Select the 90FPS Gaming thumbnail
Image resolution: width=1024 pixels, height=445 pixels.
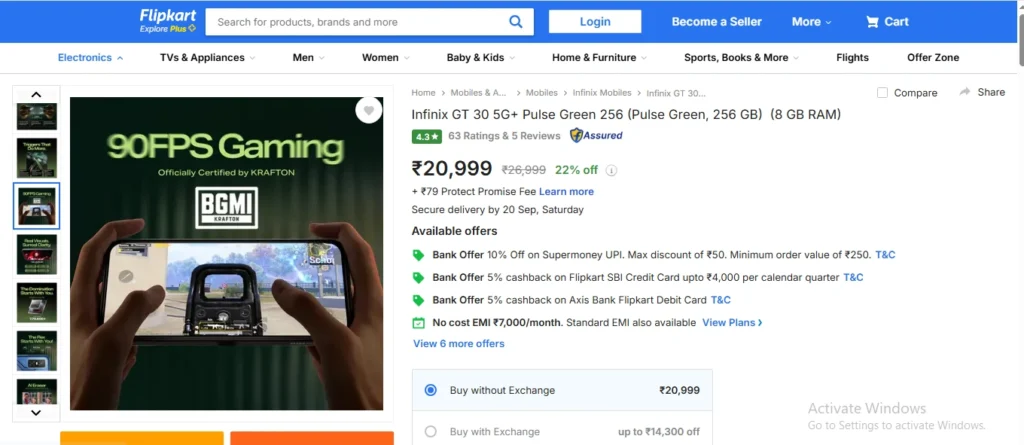(x=37, y=205)
